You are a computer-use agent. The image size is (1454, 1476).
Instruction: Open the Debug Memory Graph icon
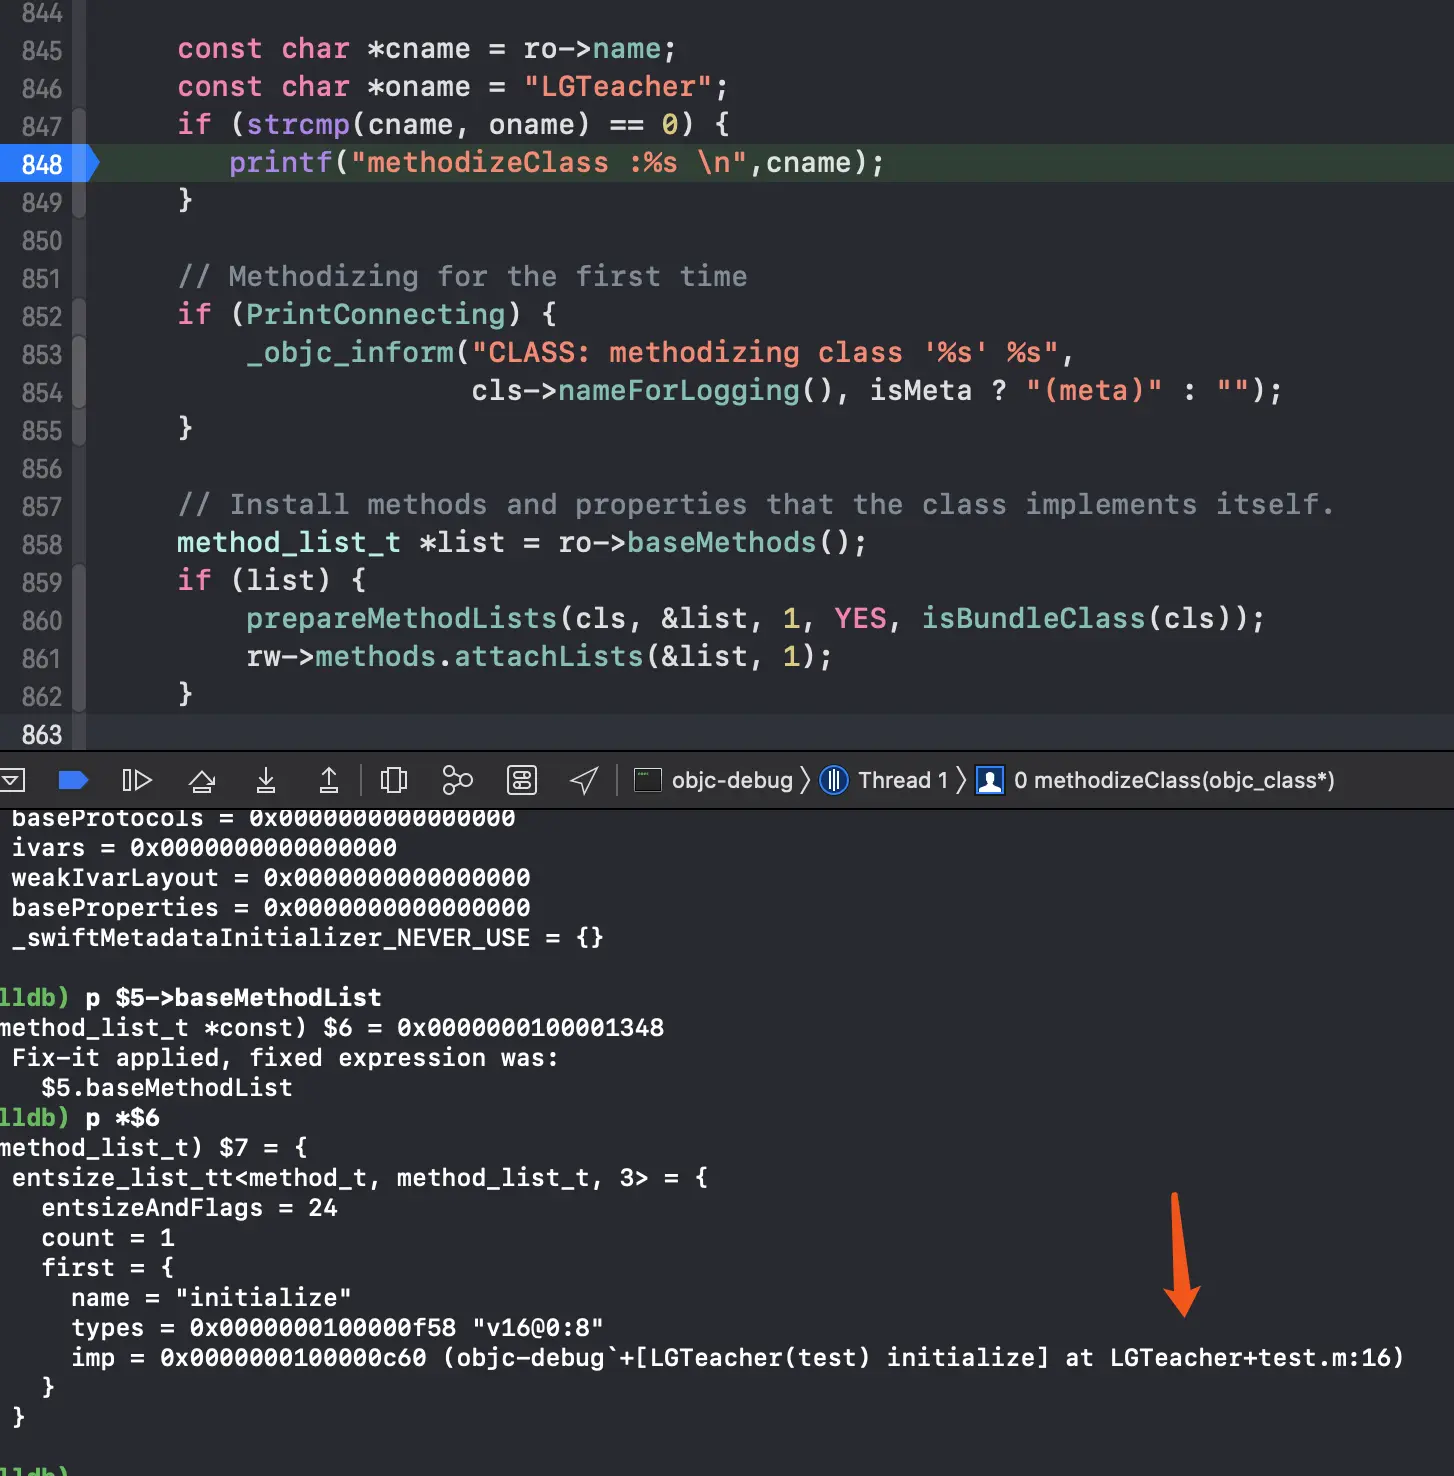(457, 780)
